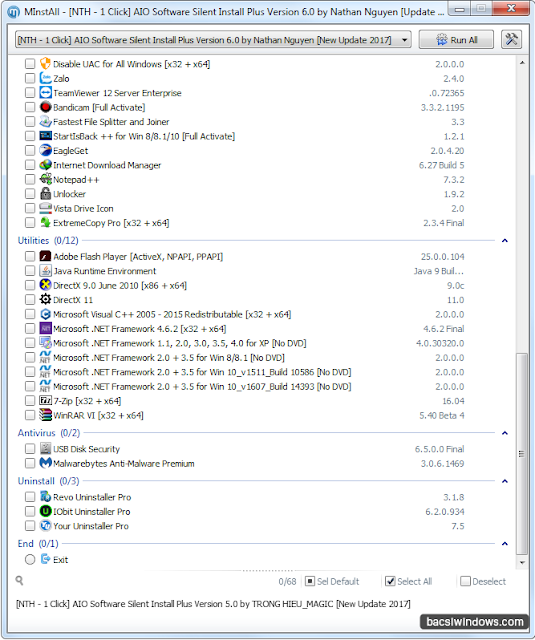Check the Internet Download Manager checkbox
Viewport: 535px width, 640px height.
click(x=30, y=165)
